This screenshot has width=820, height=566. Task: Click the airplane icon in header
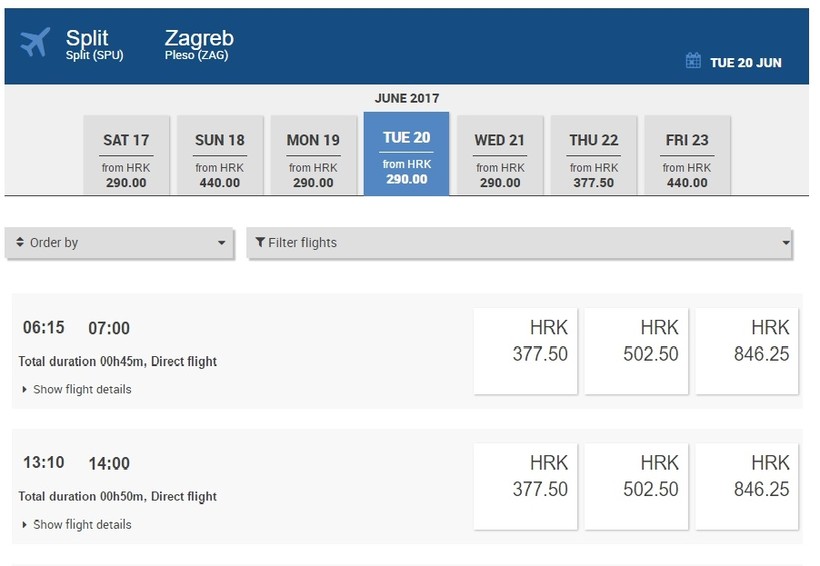[x=35, y=42]
